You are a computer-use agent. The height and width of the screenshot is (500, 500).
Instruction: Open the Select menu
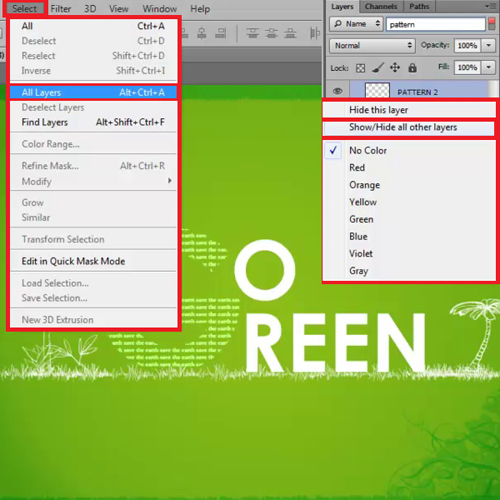(24, 9)
